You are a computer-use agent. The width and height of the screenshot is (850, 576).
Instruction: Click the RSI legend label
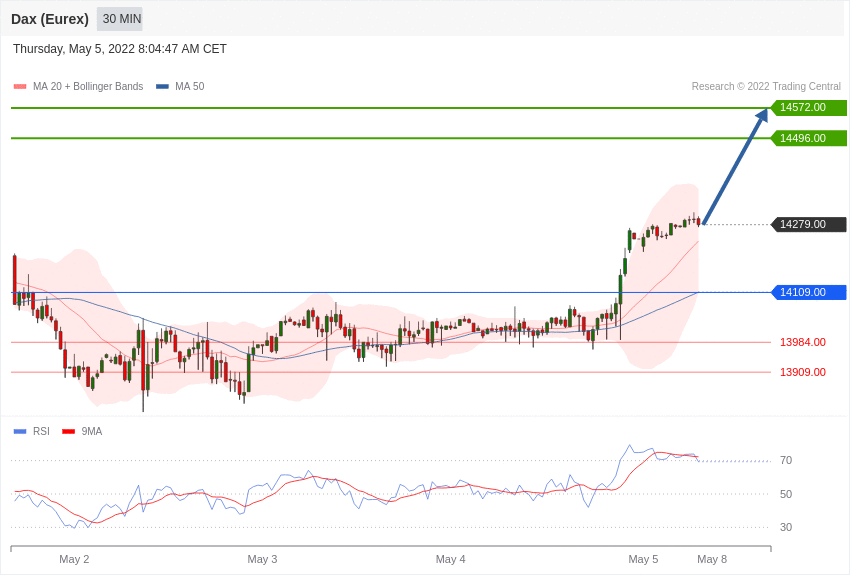pos(41,431)
